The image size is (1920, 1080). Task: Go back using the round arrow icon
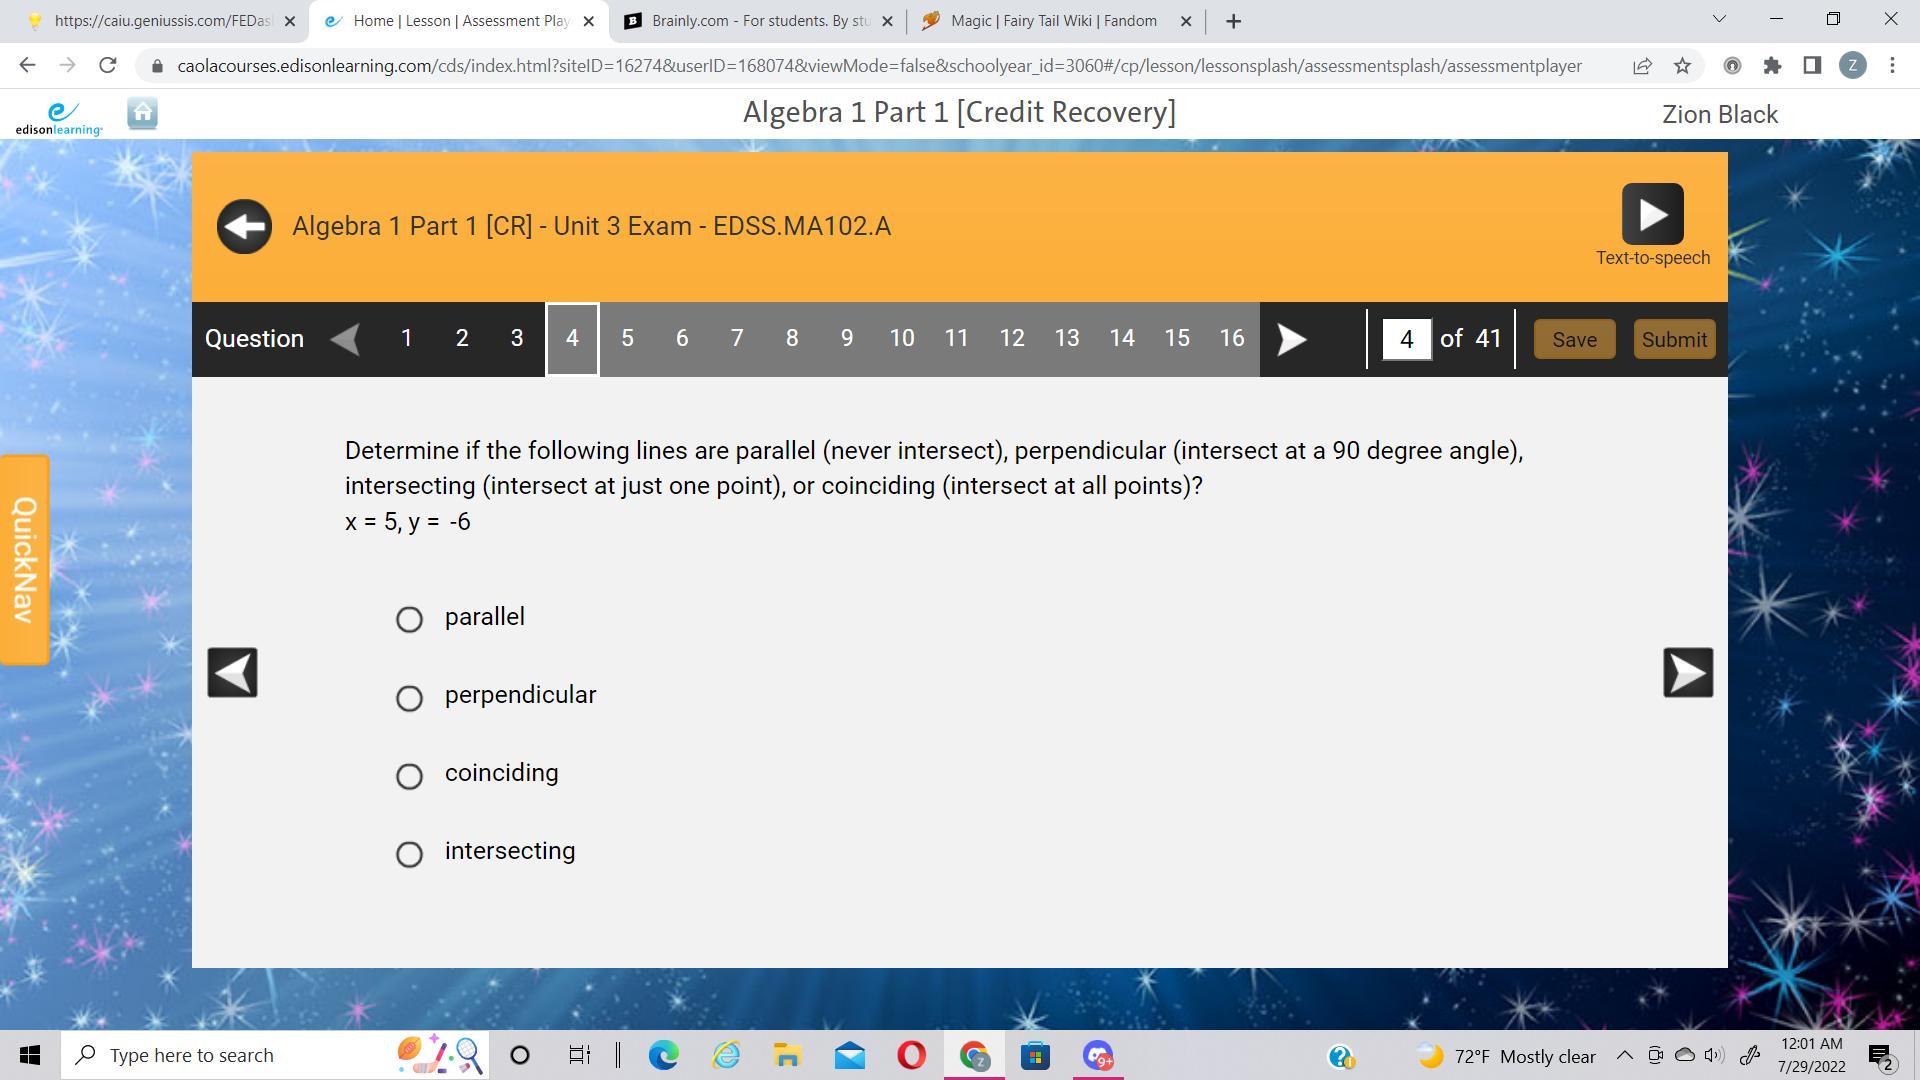244,227
